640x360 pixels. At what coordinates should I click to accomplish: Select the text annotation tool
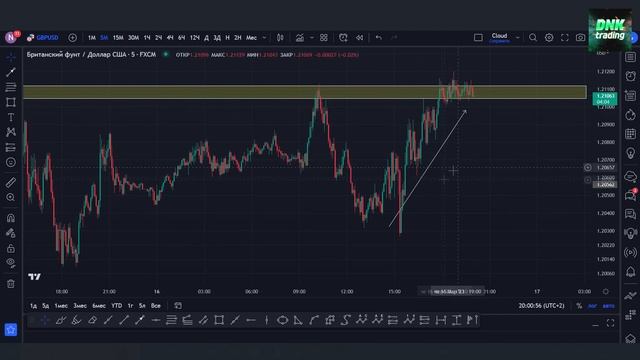click(11, 117)
